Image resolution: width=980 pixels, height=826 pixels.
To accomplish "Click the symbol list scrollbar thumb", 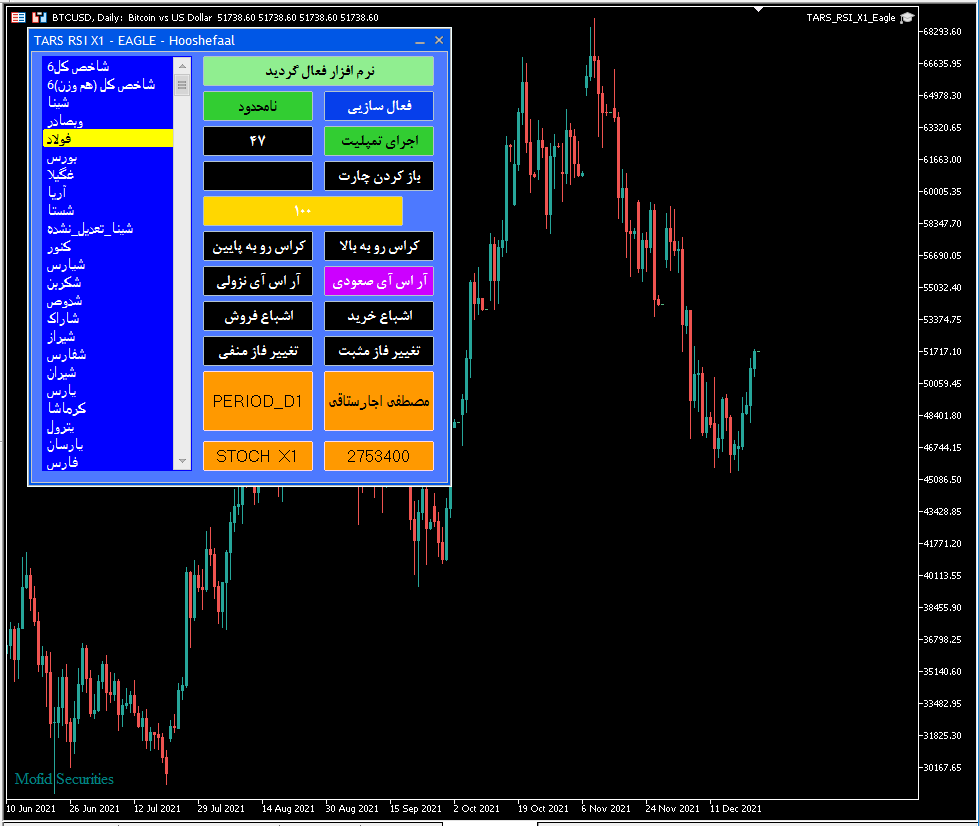I will (182, 84).
